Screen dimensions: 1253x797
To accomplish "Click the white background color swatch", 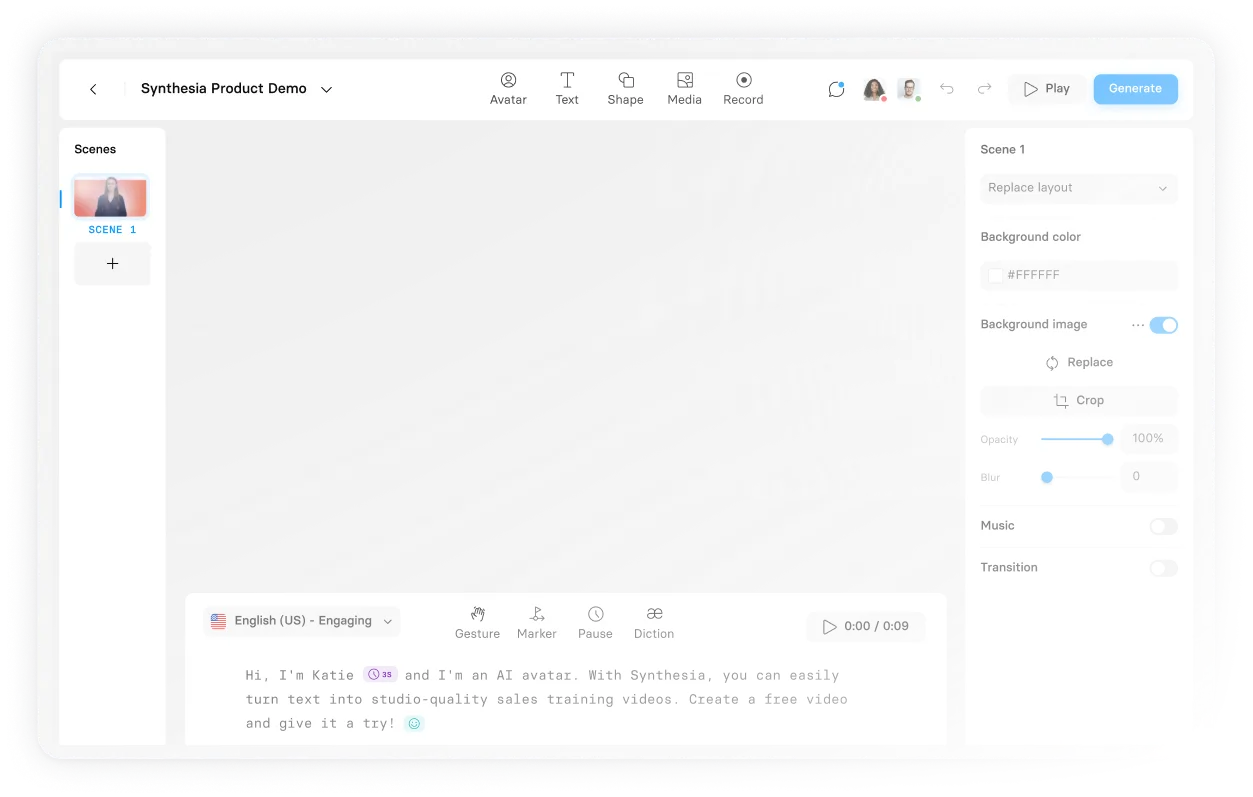I will coord(996,275).
